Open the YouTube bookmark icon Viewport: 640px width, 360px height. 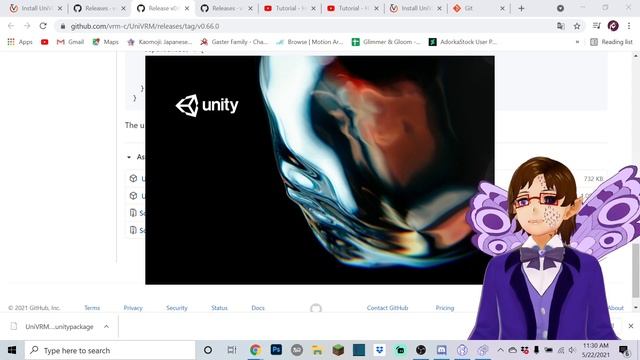pos(44,42)
